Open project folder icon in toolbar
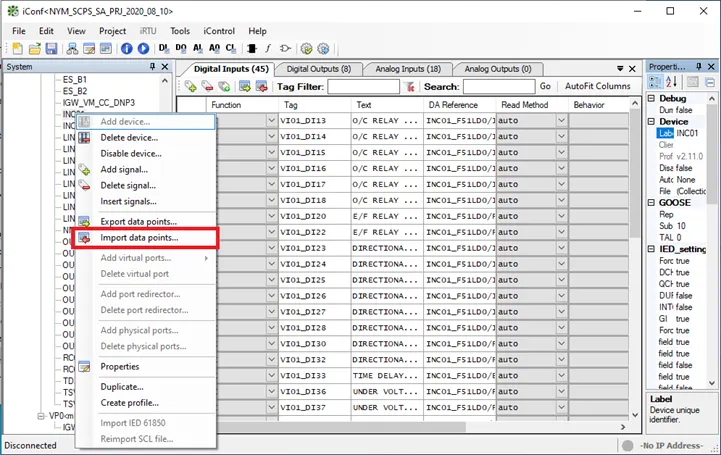721x455 pixels. [34, 48]
